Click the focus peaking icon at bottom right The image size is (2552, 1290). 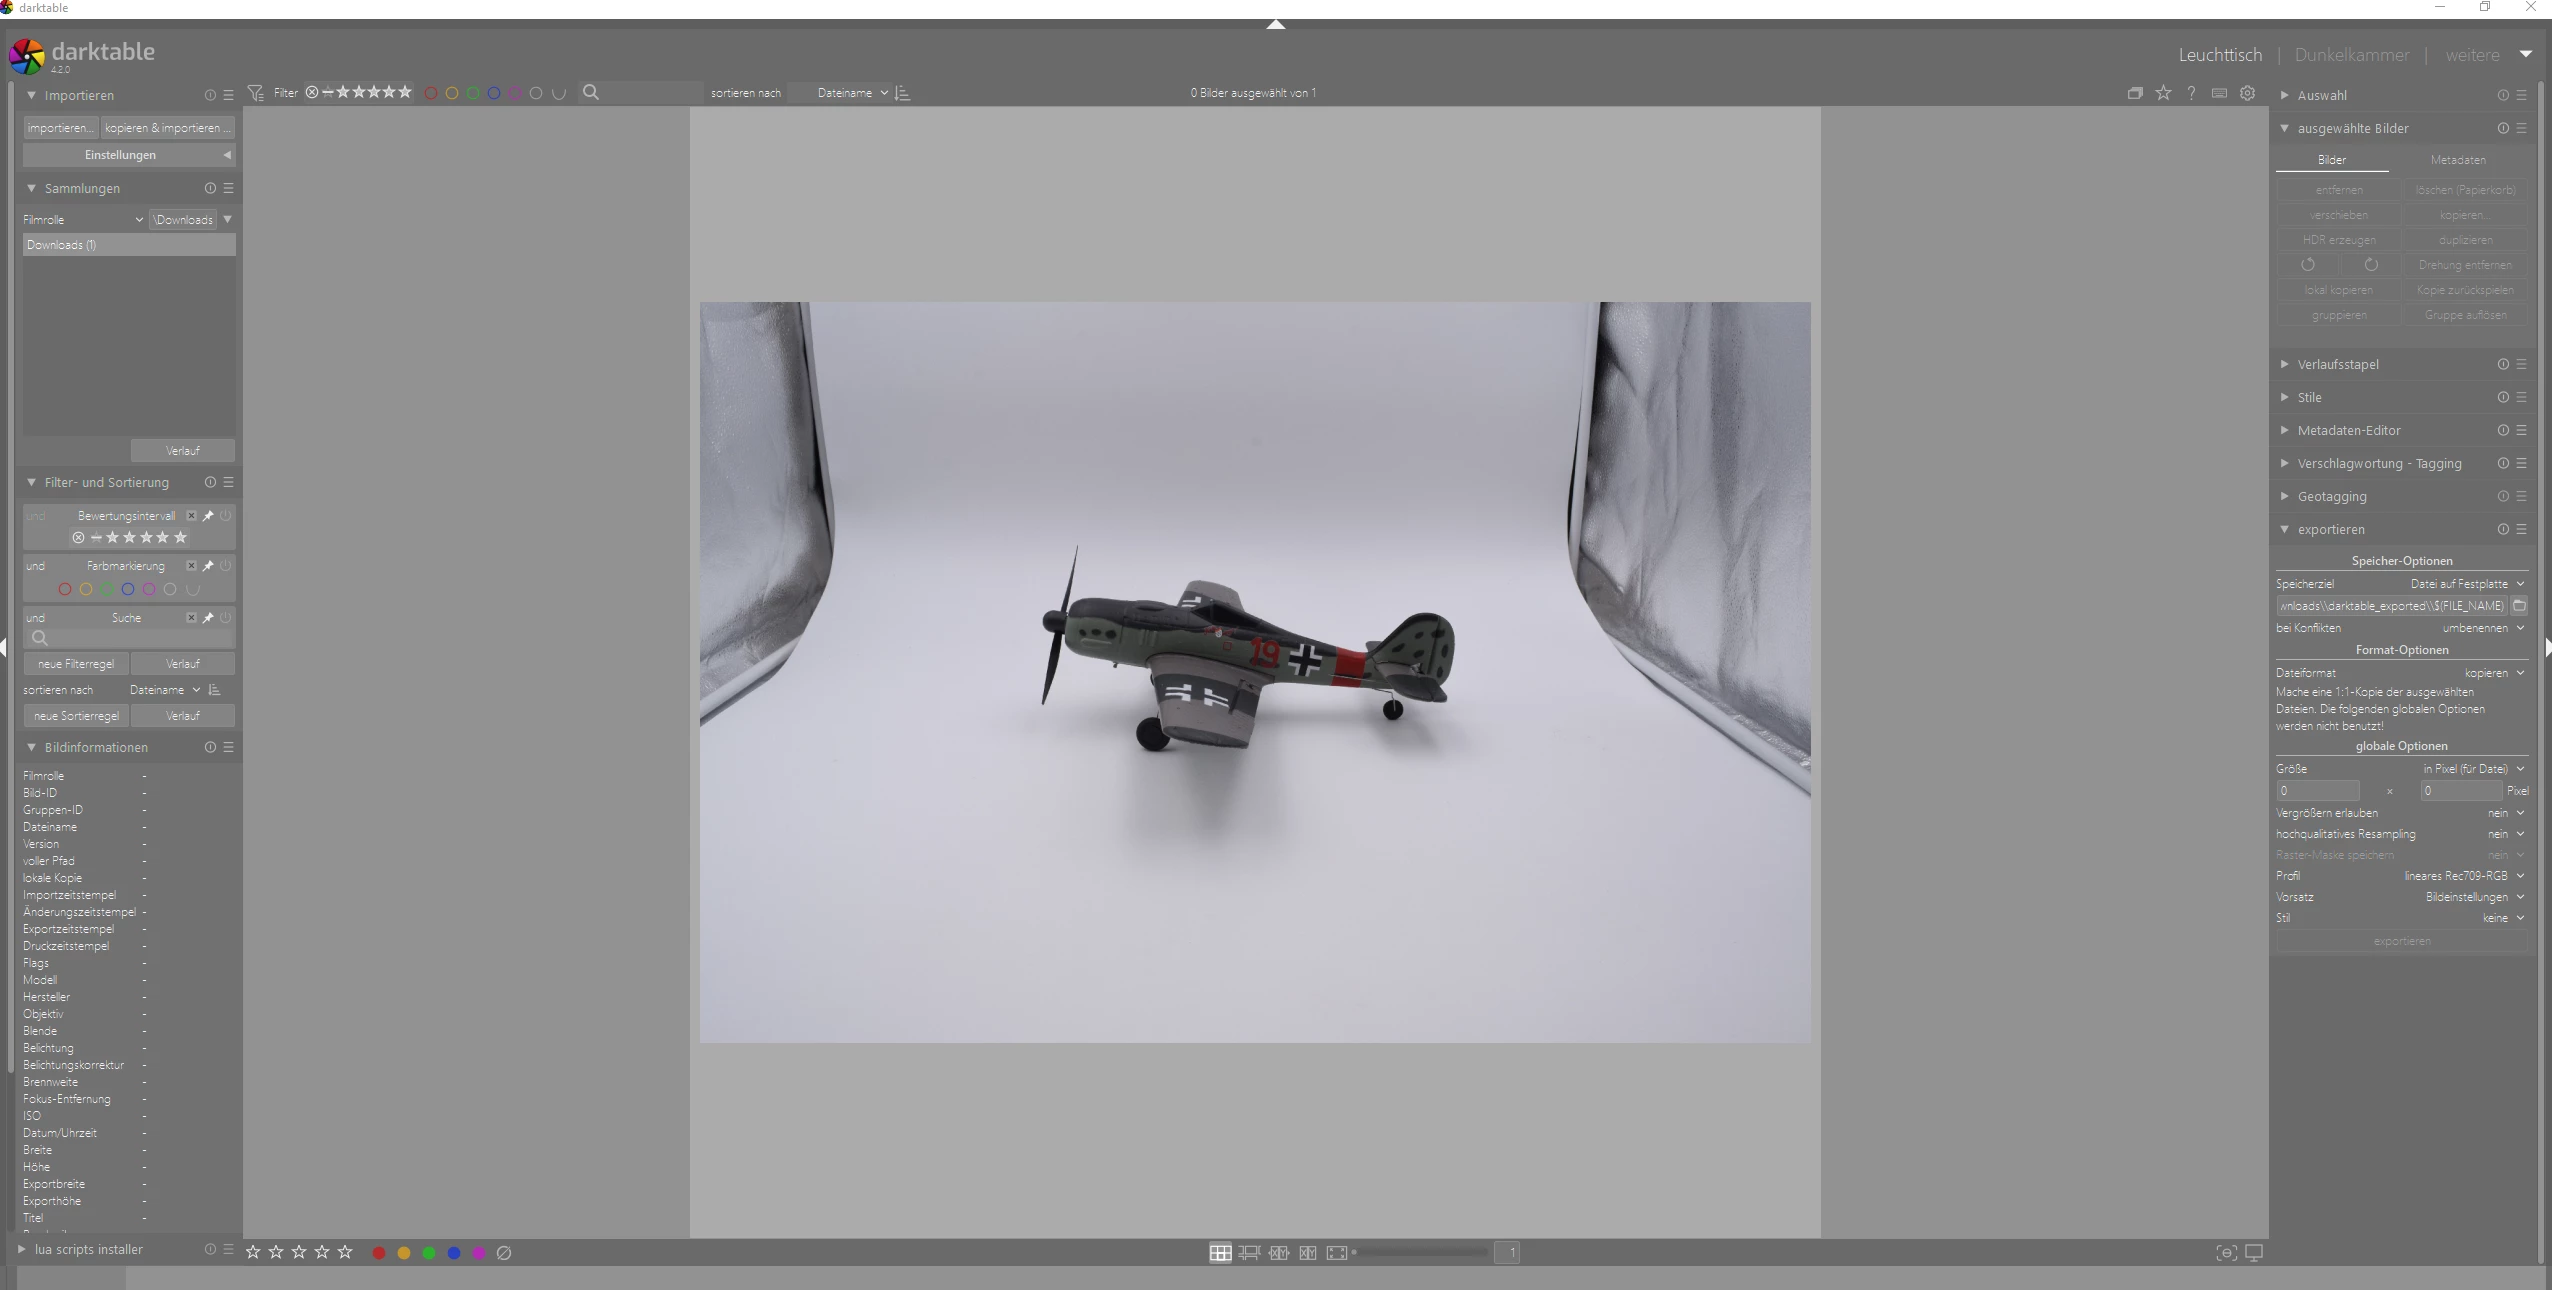[x=2226, y=1253]
